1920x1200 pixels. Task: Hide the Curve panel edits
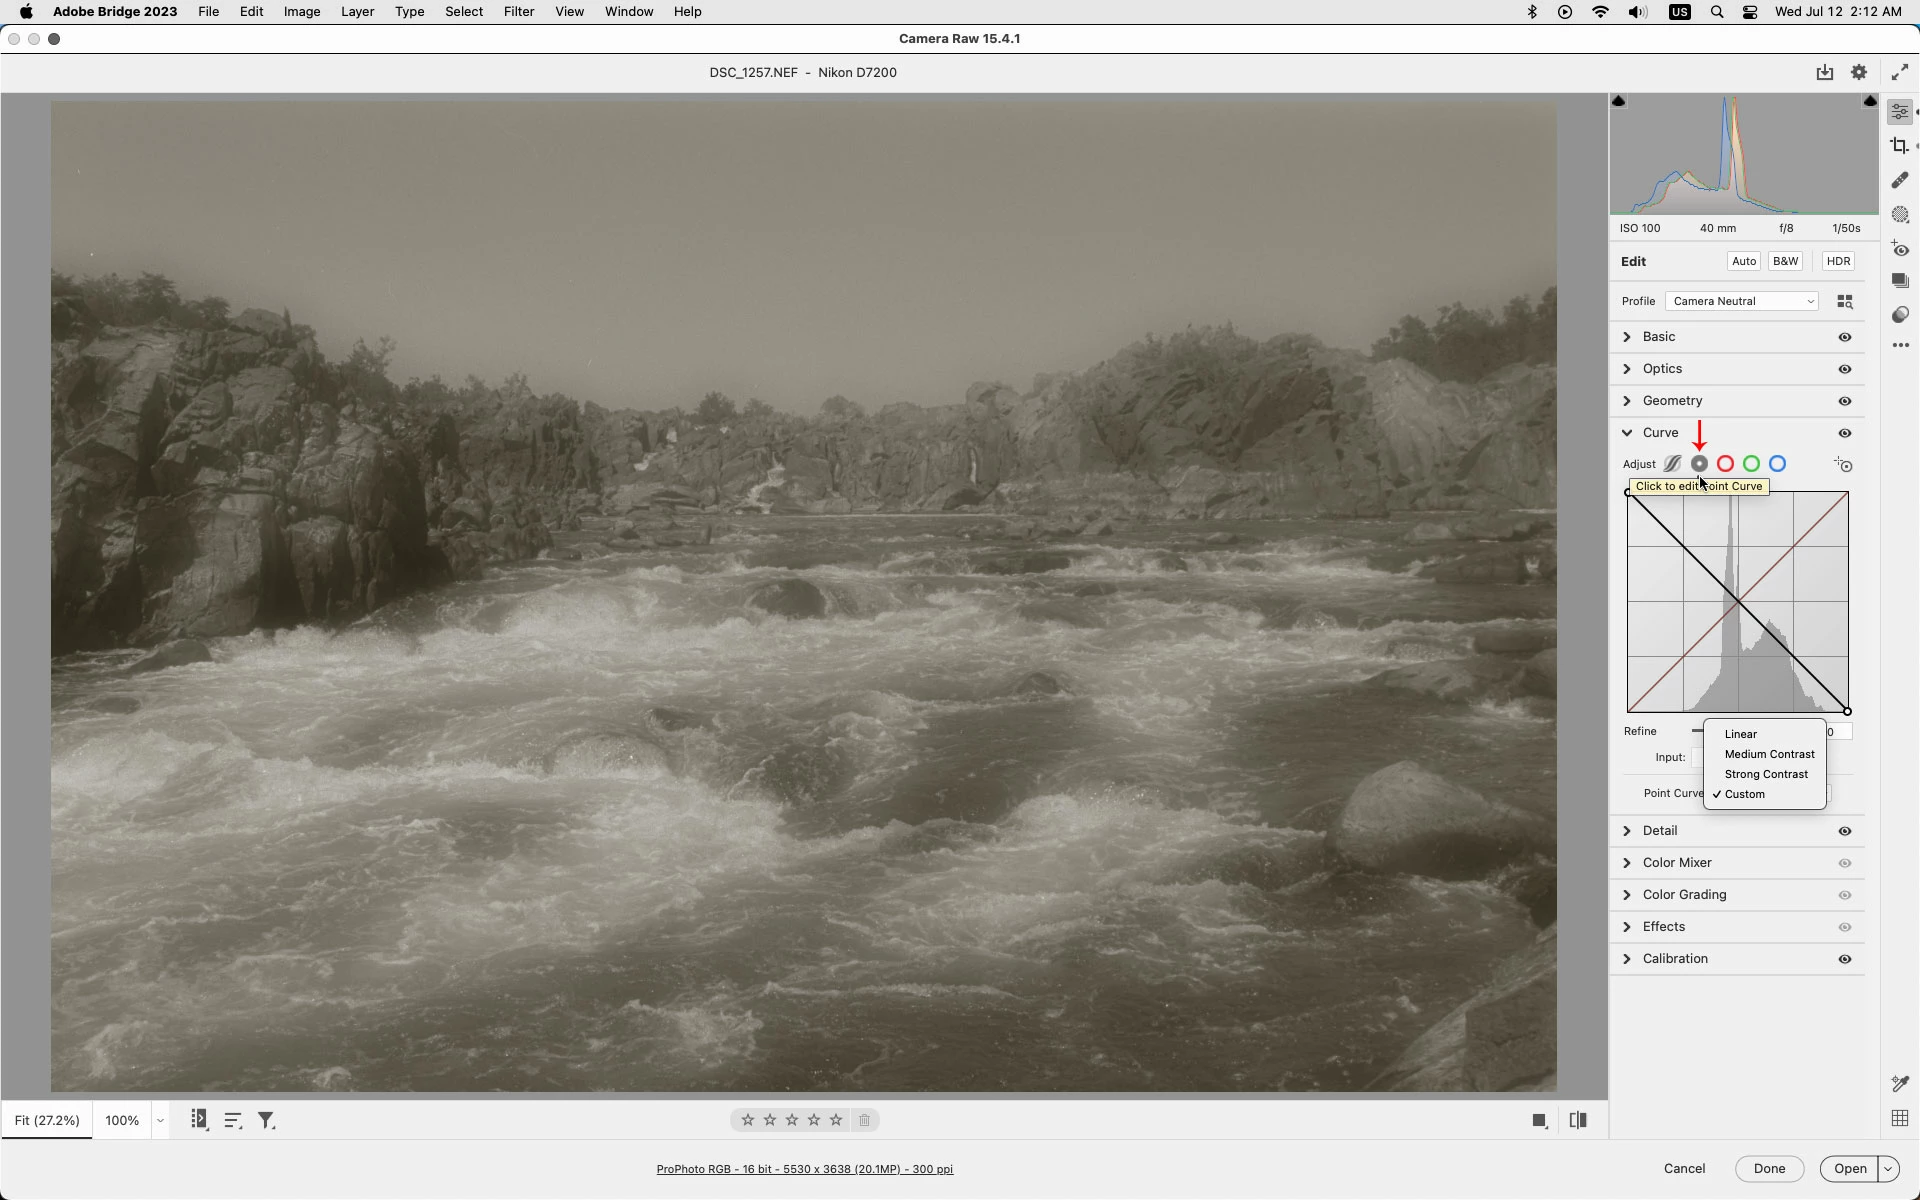click(x=1844, y=433)
